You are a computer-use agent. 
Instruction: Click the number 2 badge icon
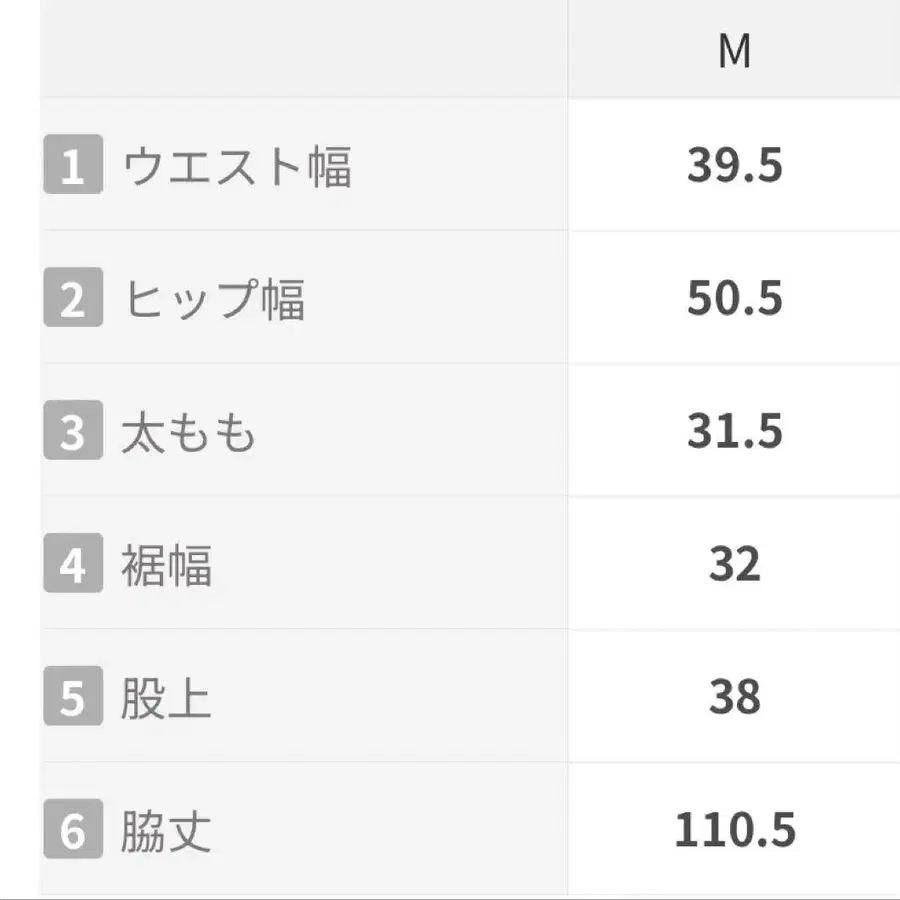(73, 297)
